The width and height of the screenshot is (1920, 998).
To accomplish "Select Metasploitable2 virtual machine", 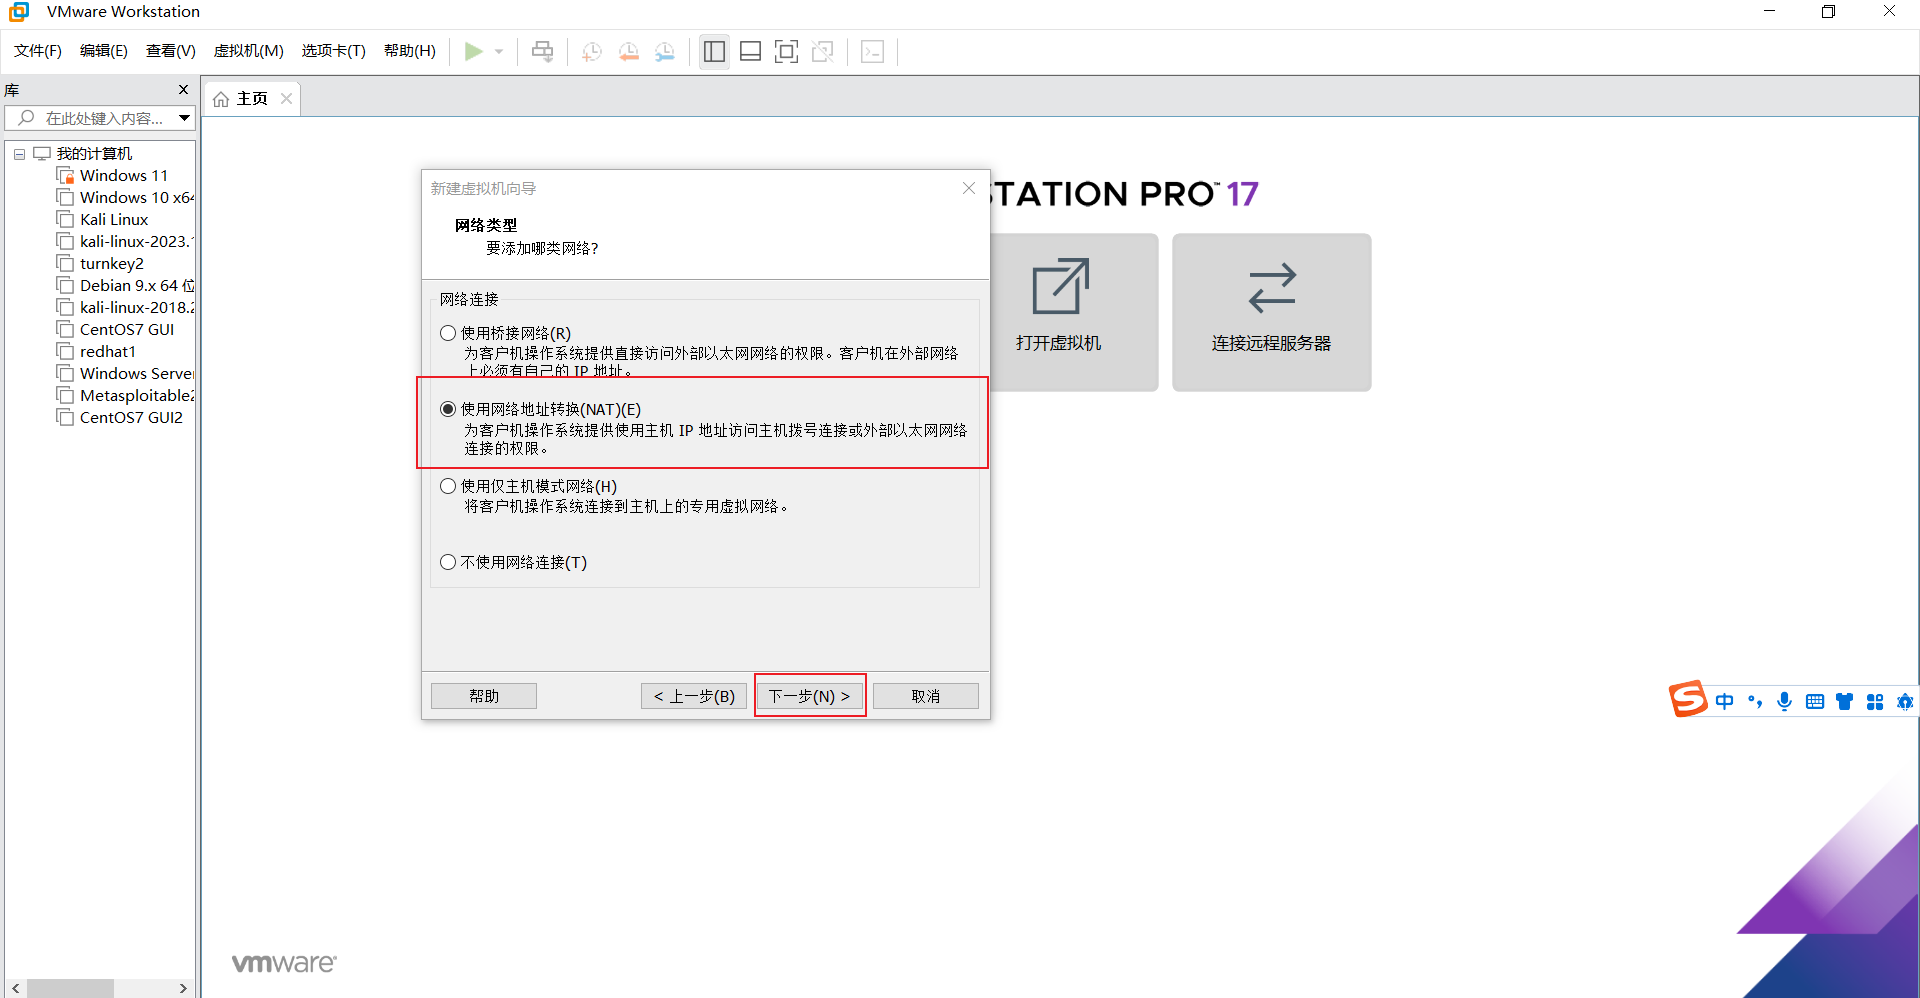I will tap(136, 396).
